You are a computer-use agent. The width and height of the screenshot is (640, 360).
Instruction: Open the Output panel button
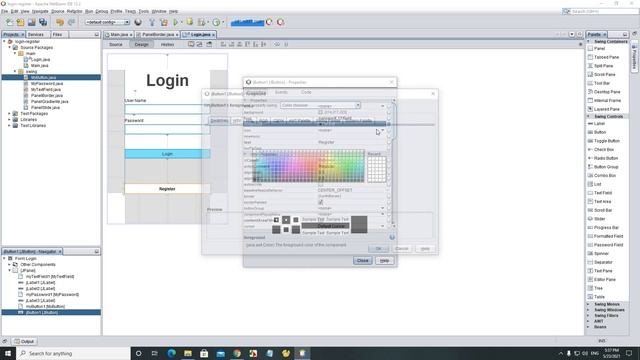click(24, 341)
